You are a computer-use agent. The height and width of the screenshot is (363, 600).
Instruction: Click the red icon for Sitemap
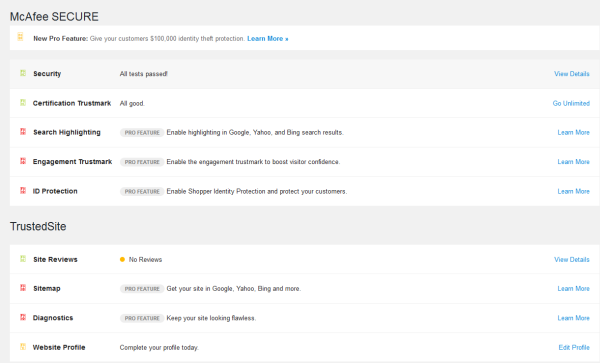23,287
